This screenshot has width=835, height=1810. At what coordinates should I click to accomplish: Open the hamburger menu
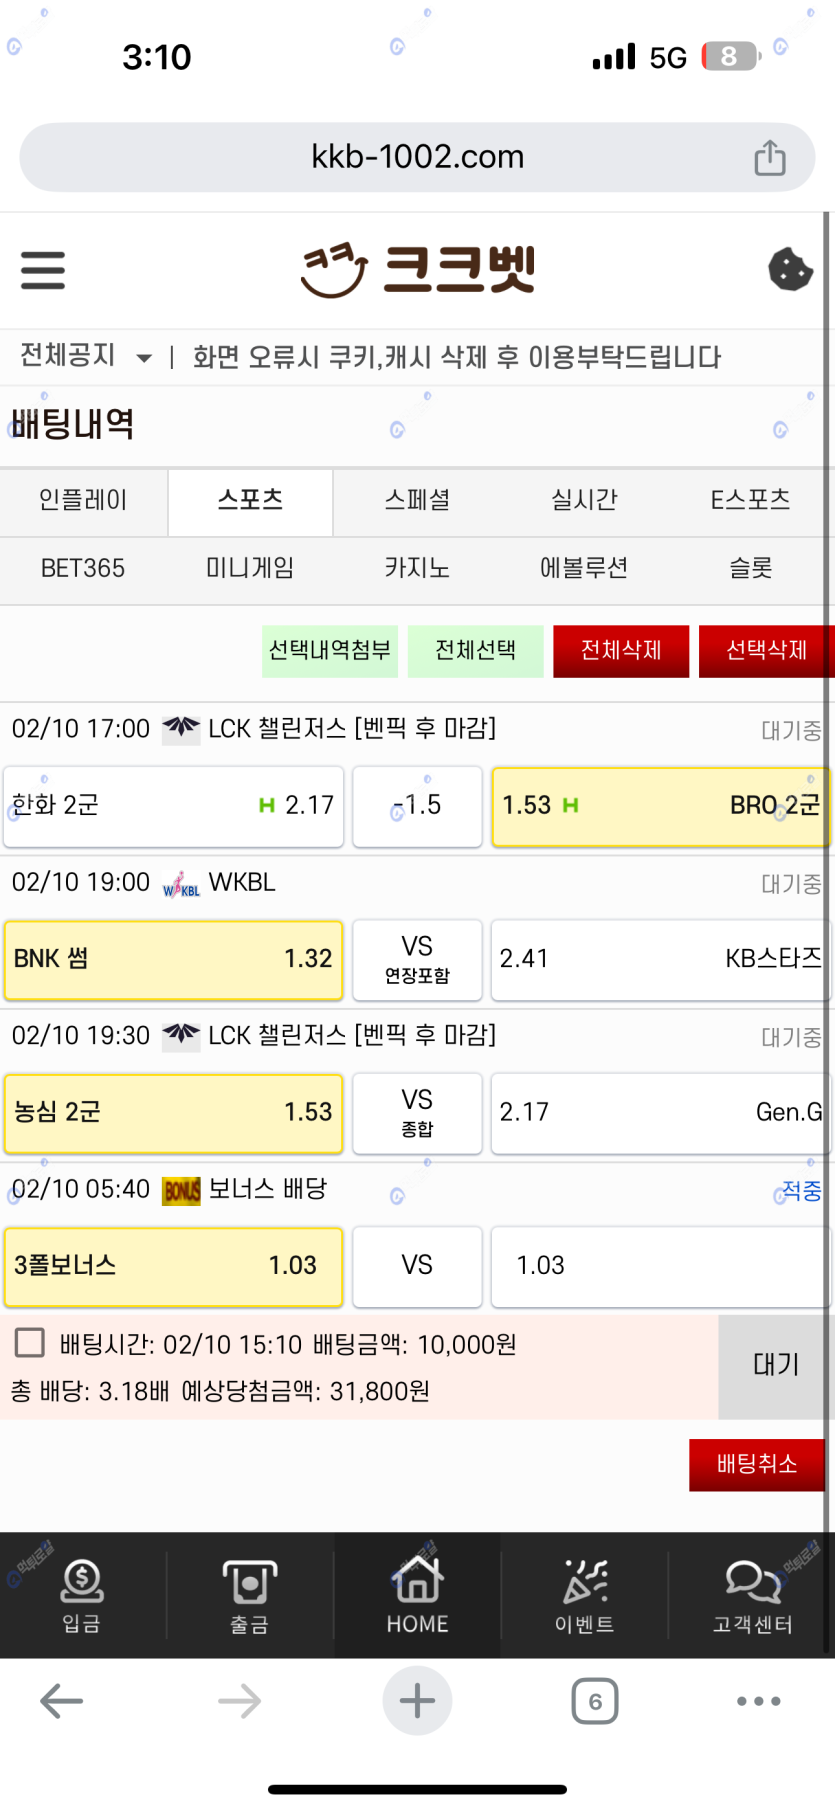coord(43,271)
